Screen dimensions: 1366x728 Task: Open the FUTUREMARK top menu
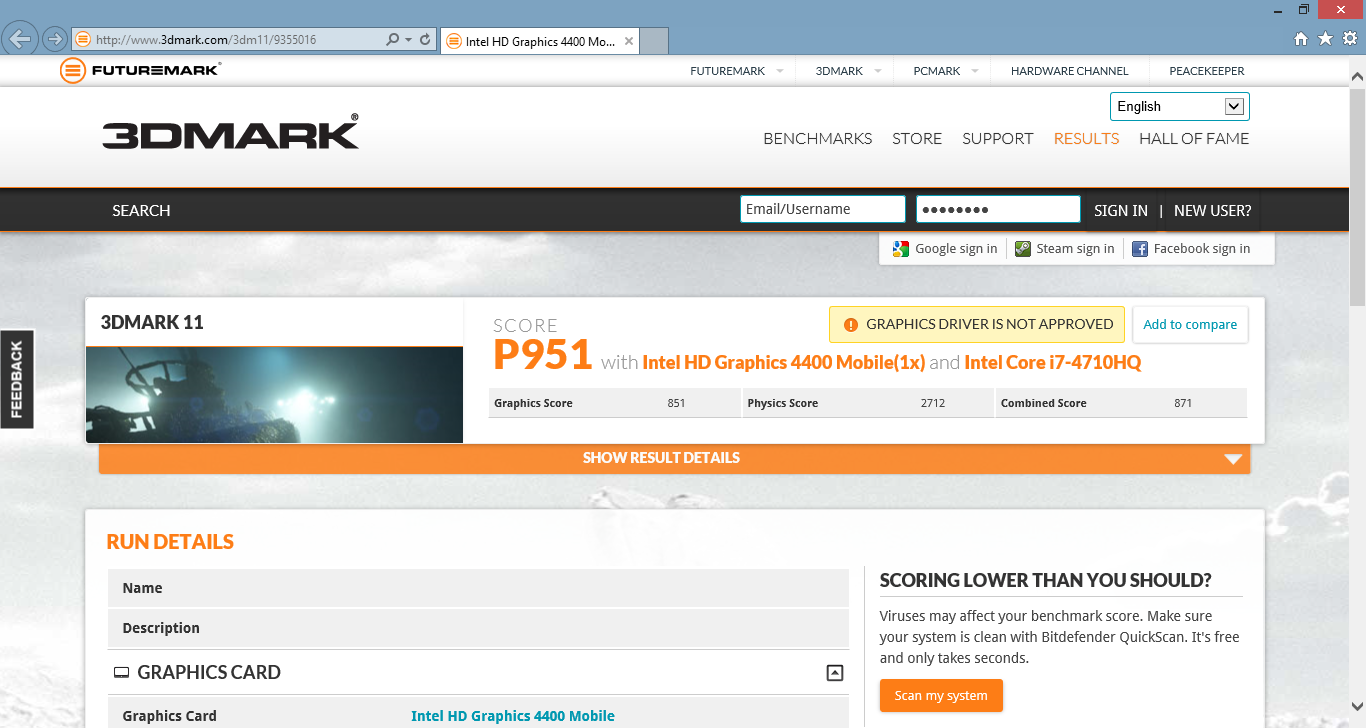727,71
